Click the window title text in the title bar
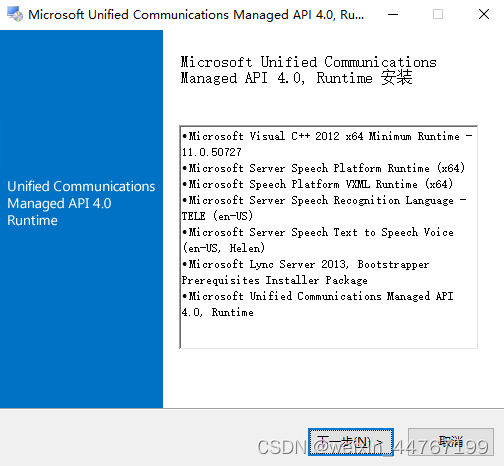Viewport: 504px width, 466px height. click(x=196, y=15)
